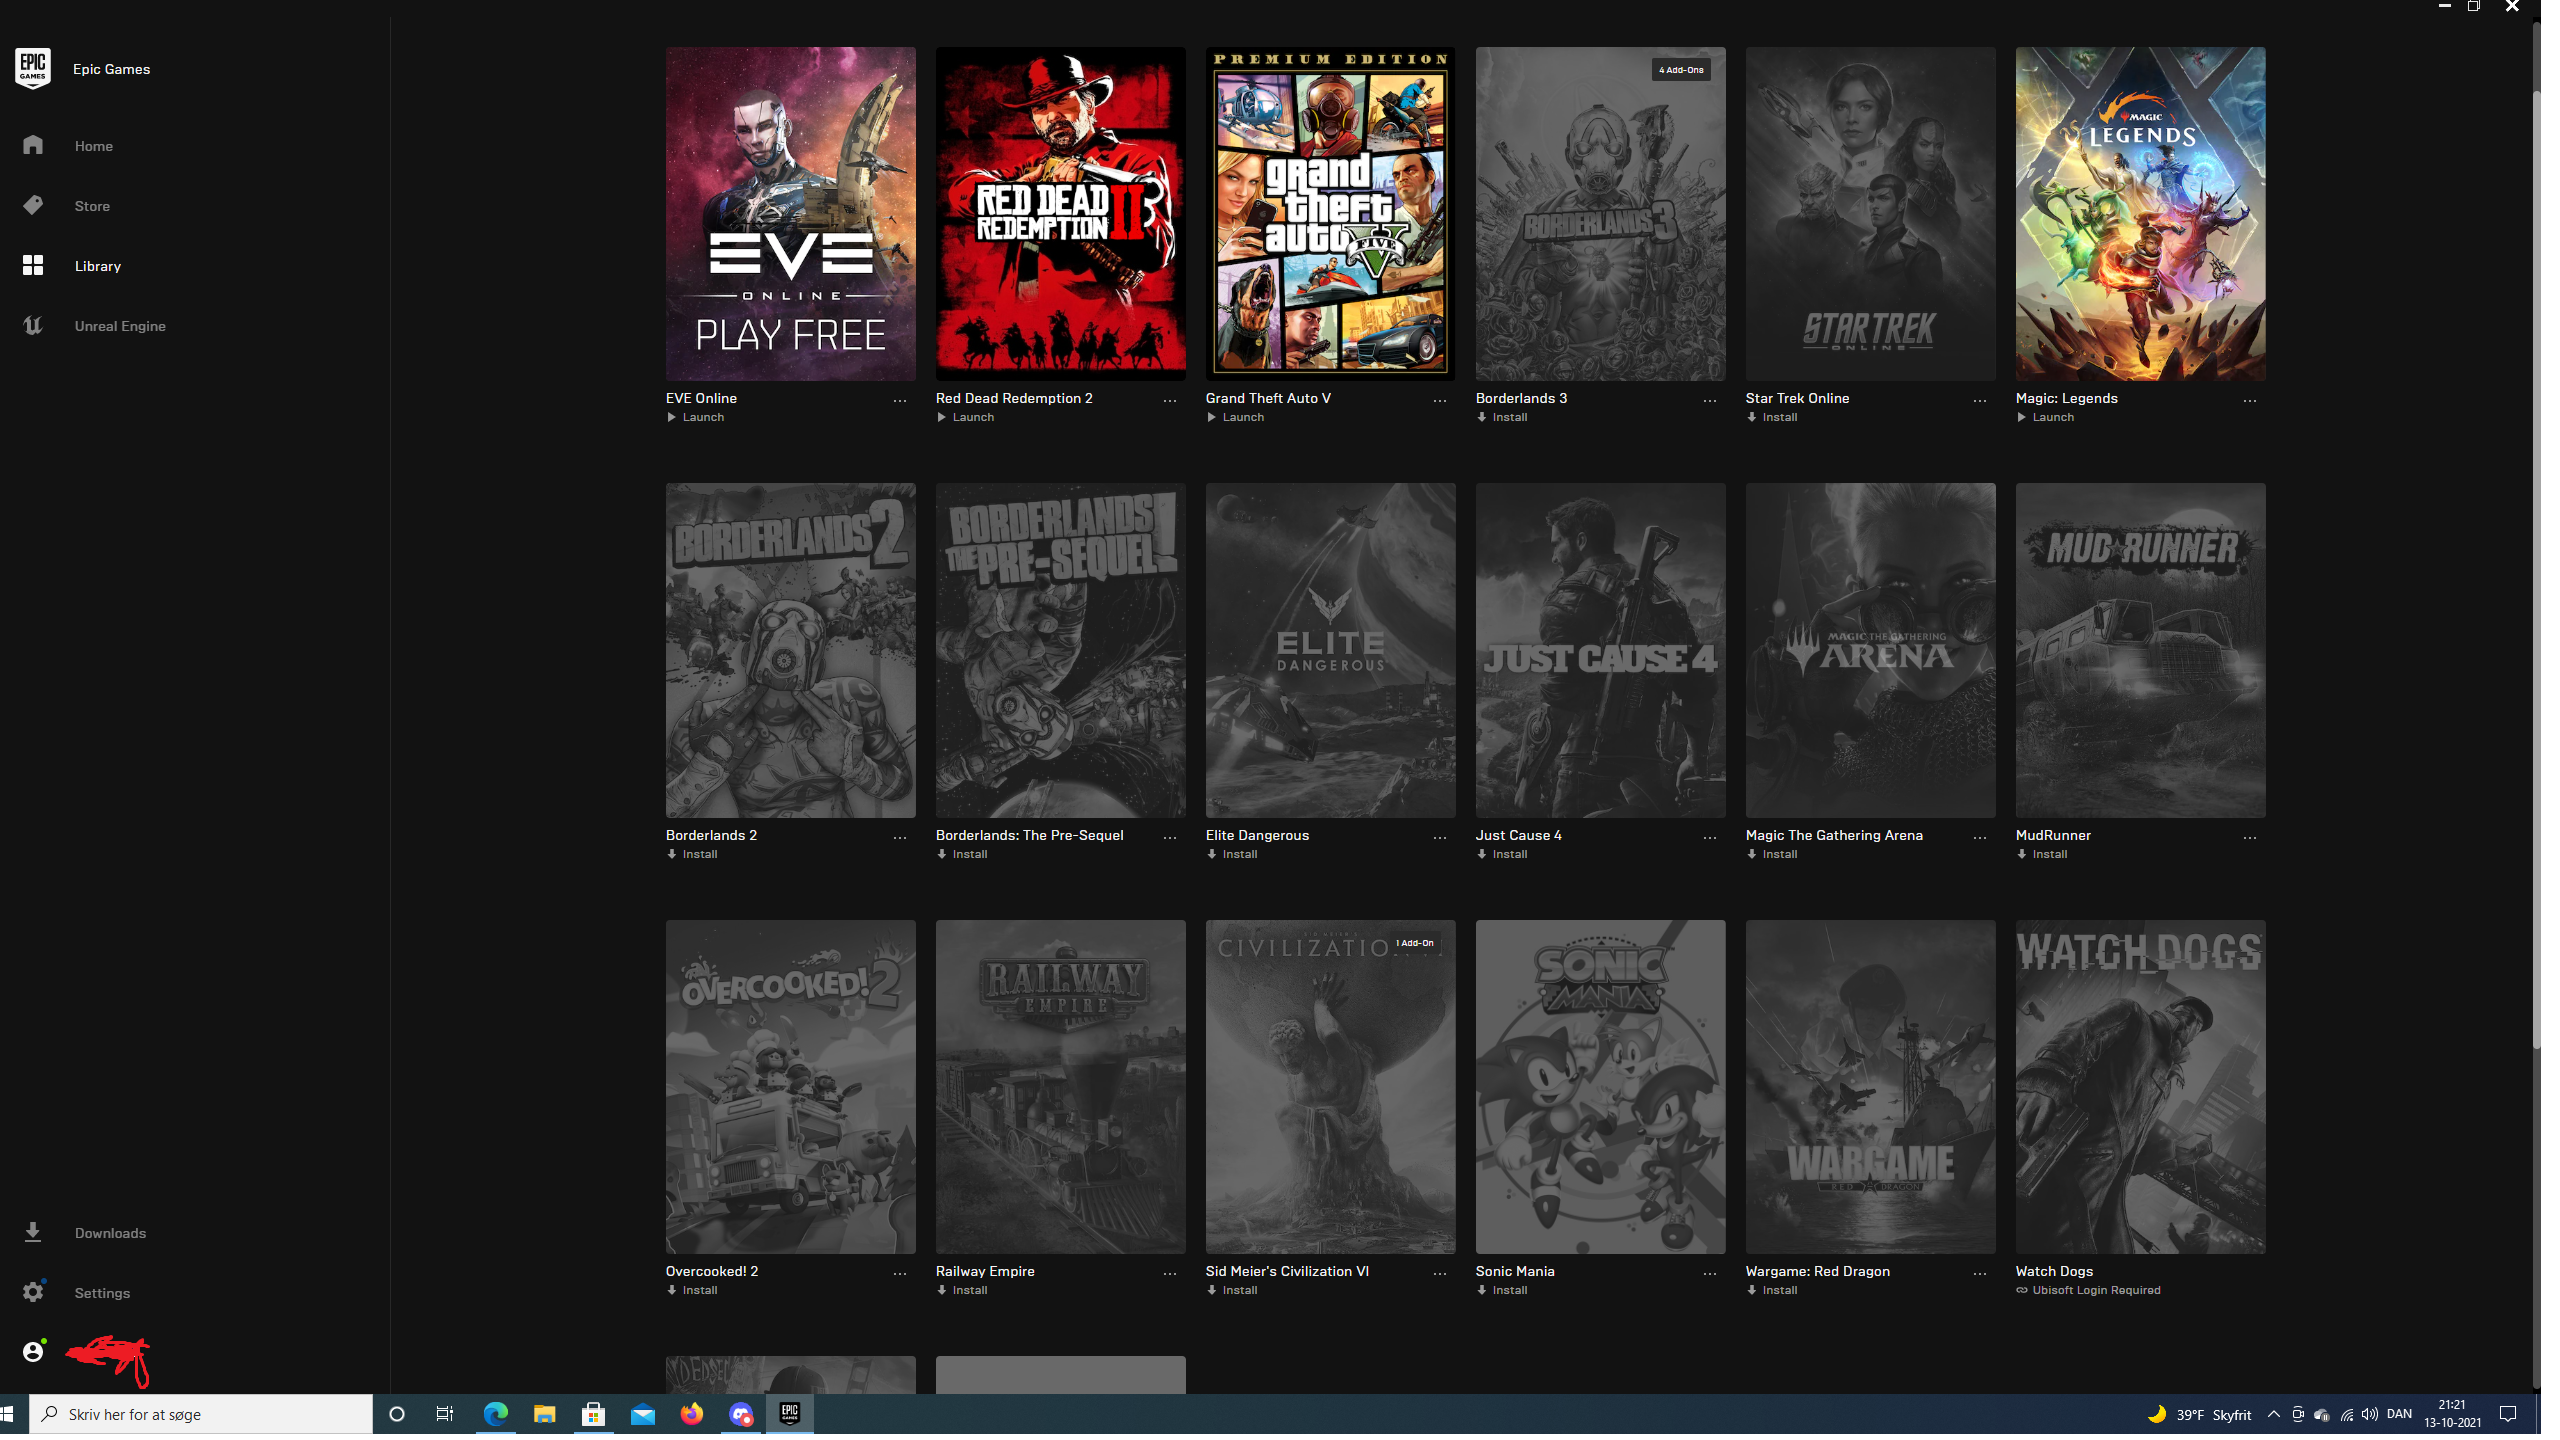
Task: Open Civilization VI three-dot menu
Action: click(x=1440, y=1274)
